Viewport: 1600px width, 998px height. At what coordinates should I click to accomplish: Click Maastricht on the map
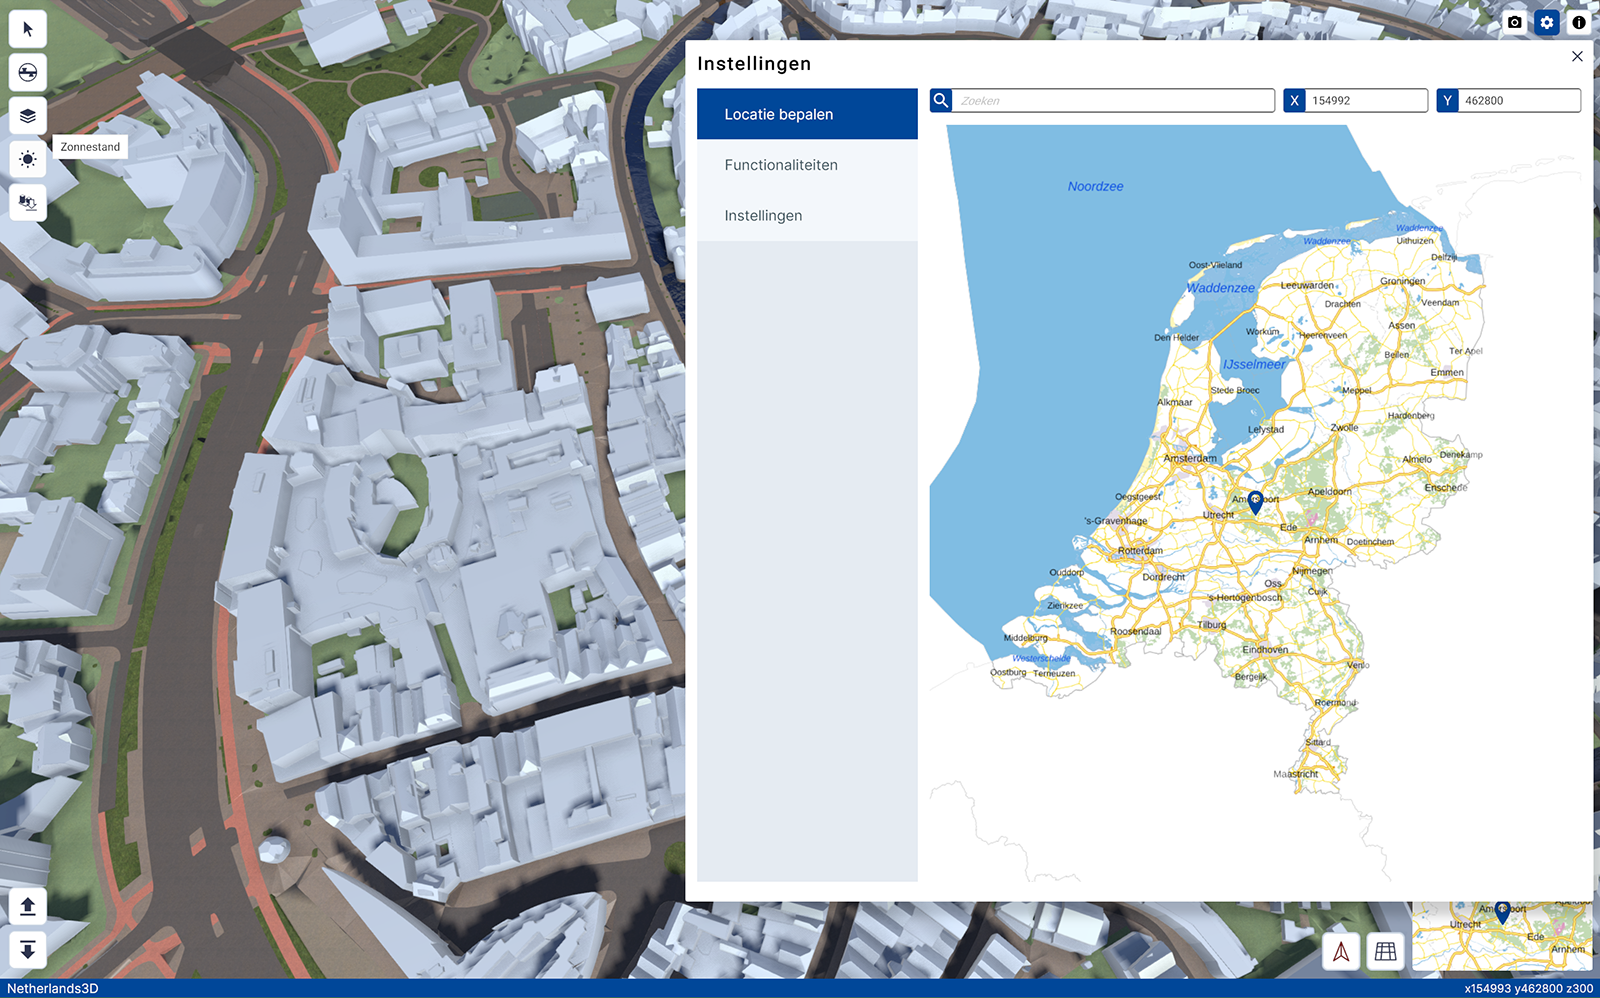(x=1296, y=774)
